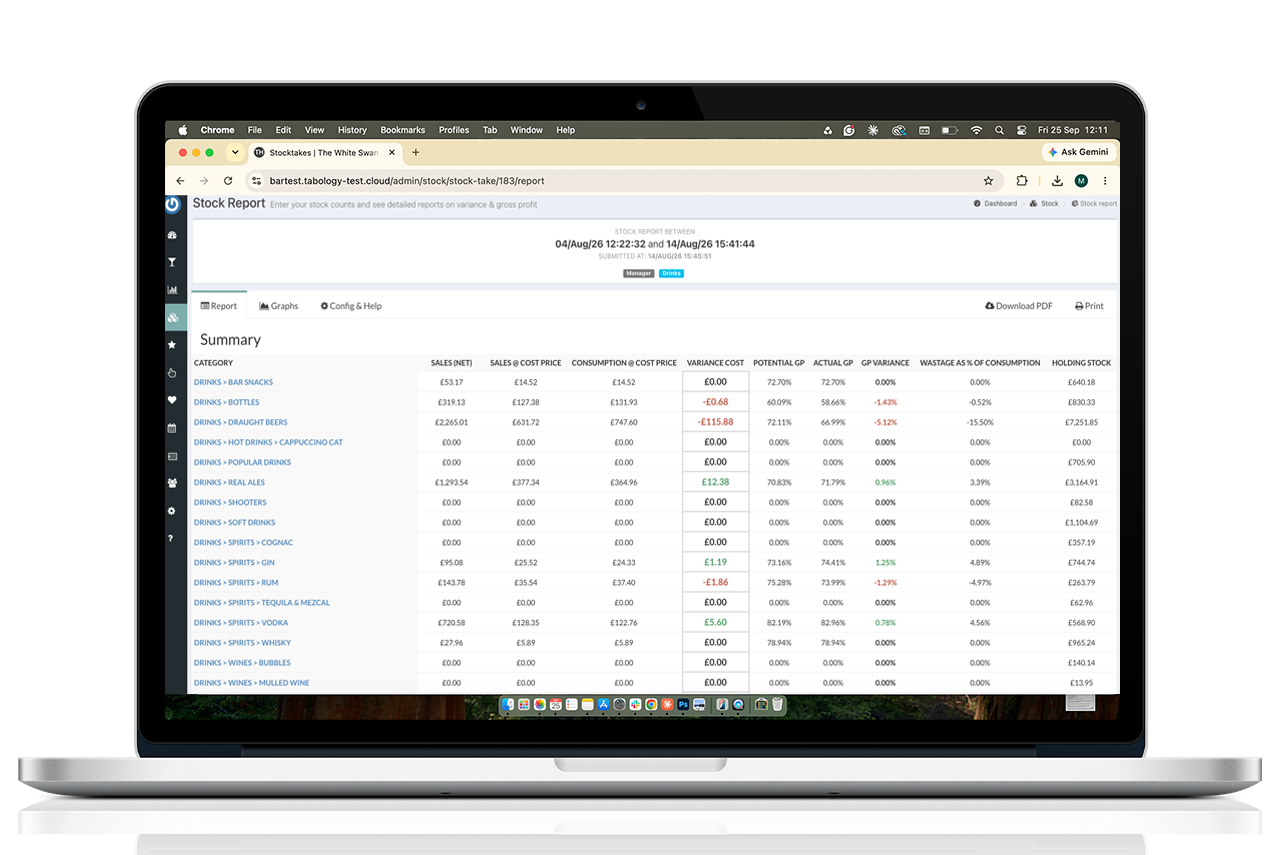Open the Chrome extensions puzzle icon
Screen dimensions: 1280x855
point(1021,181)
